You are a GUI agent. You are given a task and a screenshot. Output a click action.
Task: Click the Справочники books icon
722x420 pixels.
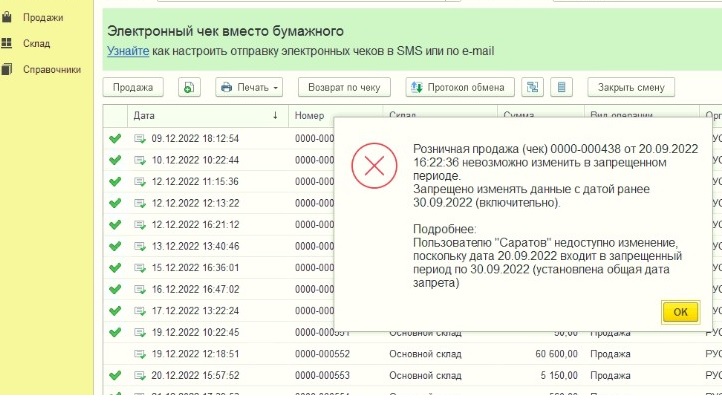click(x=8, y=70)
